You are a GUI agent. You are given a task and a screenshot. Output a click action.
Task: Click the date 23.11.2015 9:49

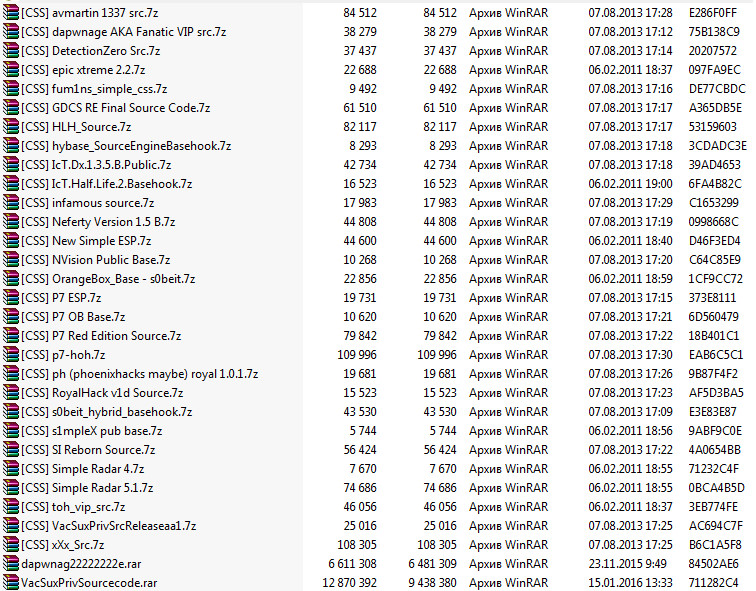627,564
